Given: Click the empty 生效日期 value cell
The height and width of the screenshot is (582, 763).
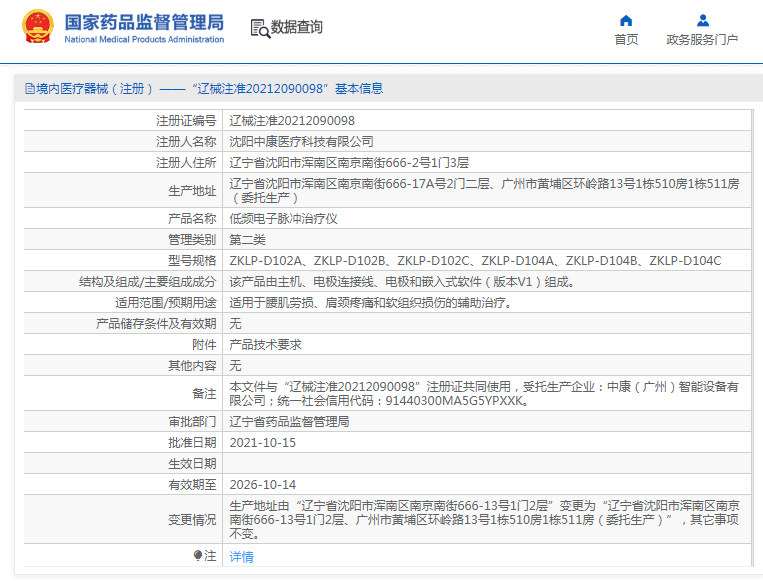Looking at the screenshot, I should point(487,464).
